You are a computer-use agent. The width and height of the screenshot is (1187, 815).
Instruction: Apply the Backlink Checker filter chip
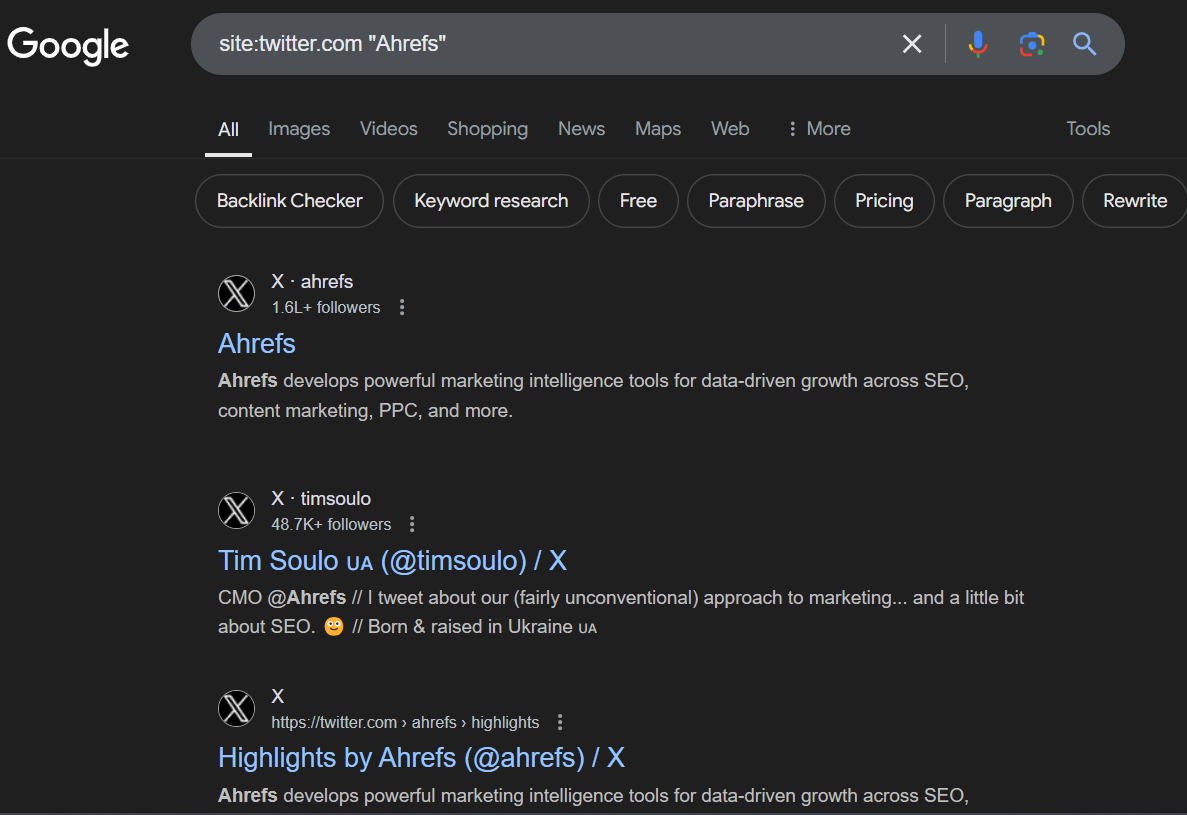[x=289, y=201]
